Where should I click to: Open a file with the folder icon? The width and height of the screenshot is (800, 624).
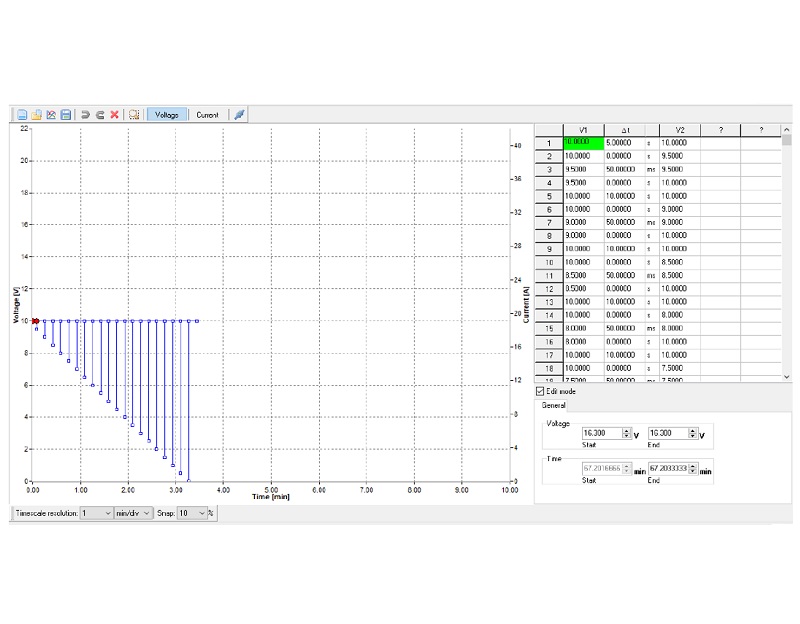pos(36,115)
